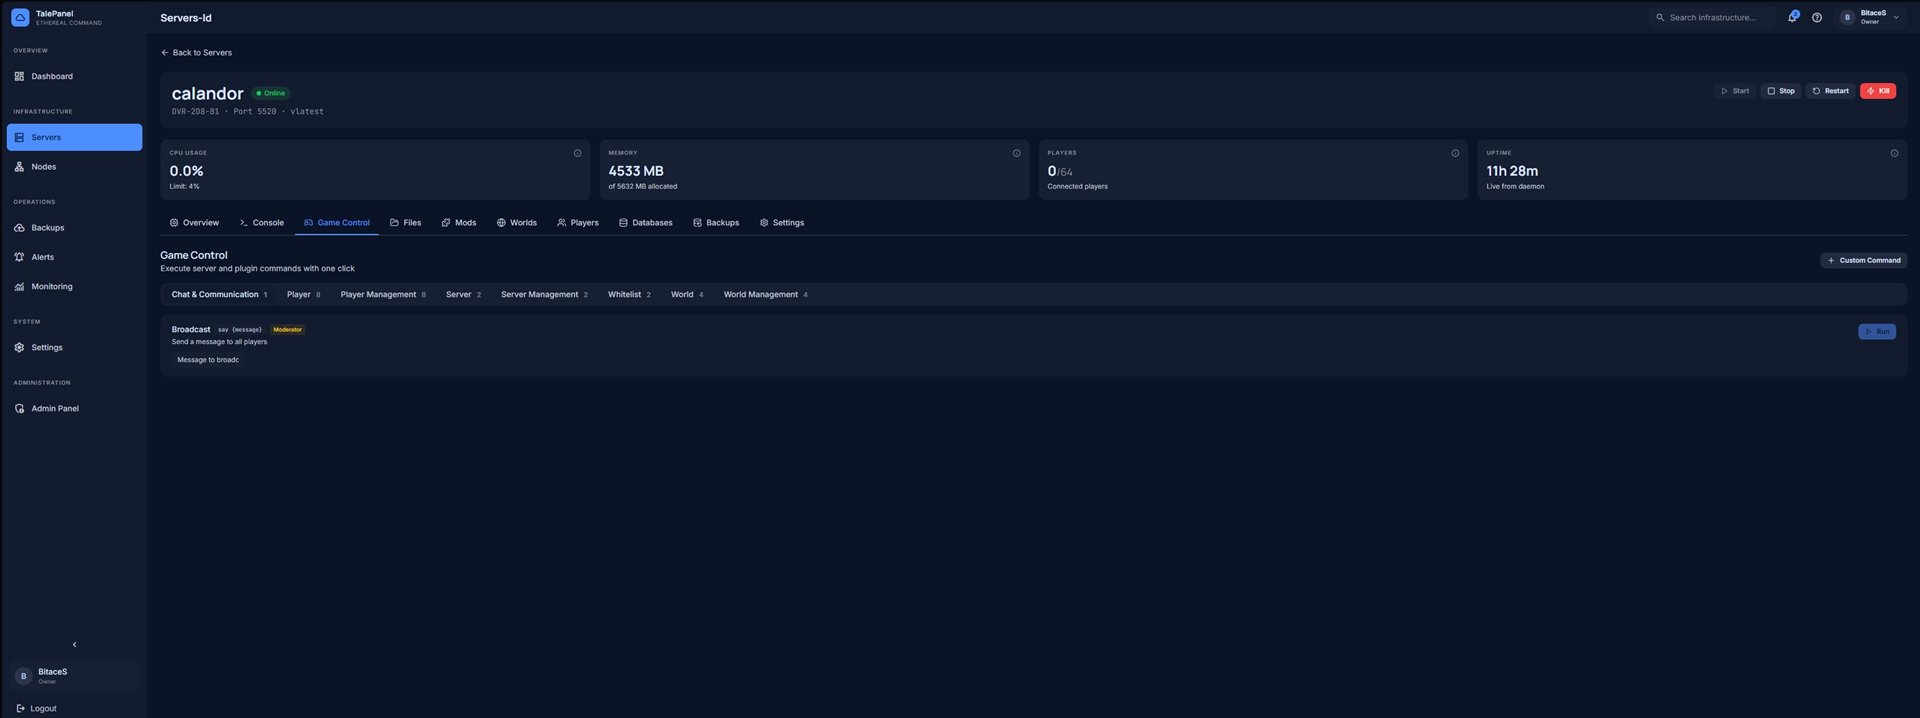
Task: Select Player Management command category
Action: (x=383, y=295)
